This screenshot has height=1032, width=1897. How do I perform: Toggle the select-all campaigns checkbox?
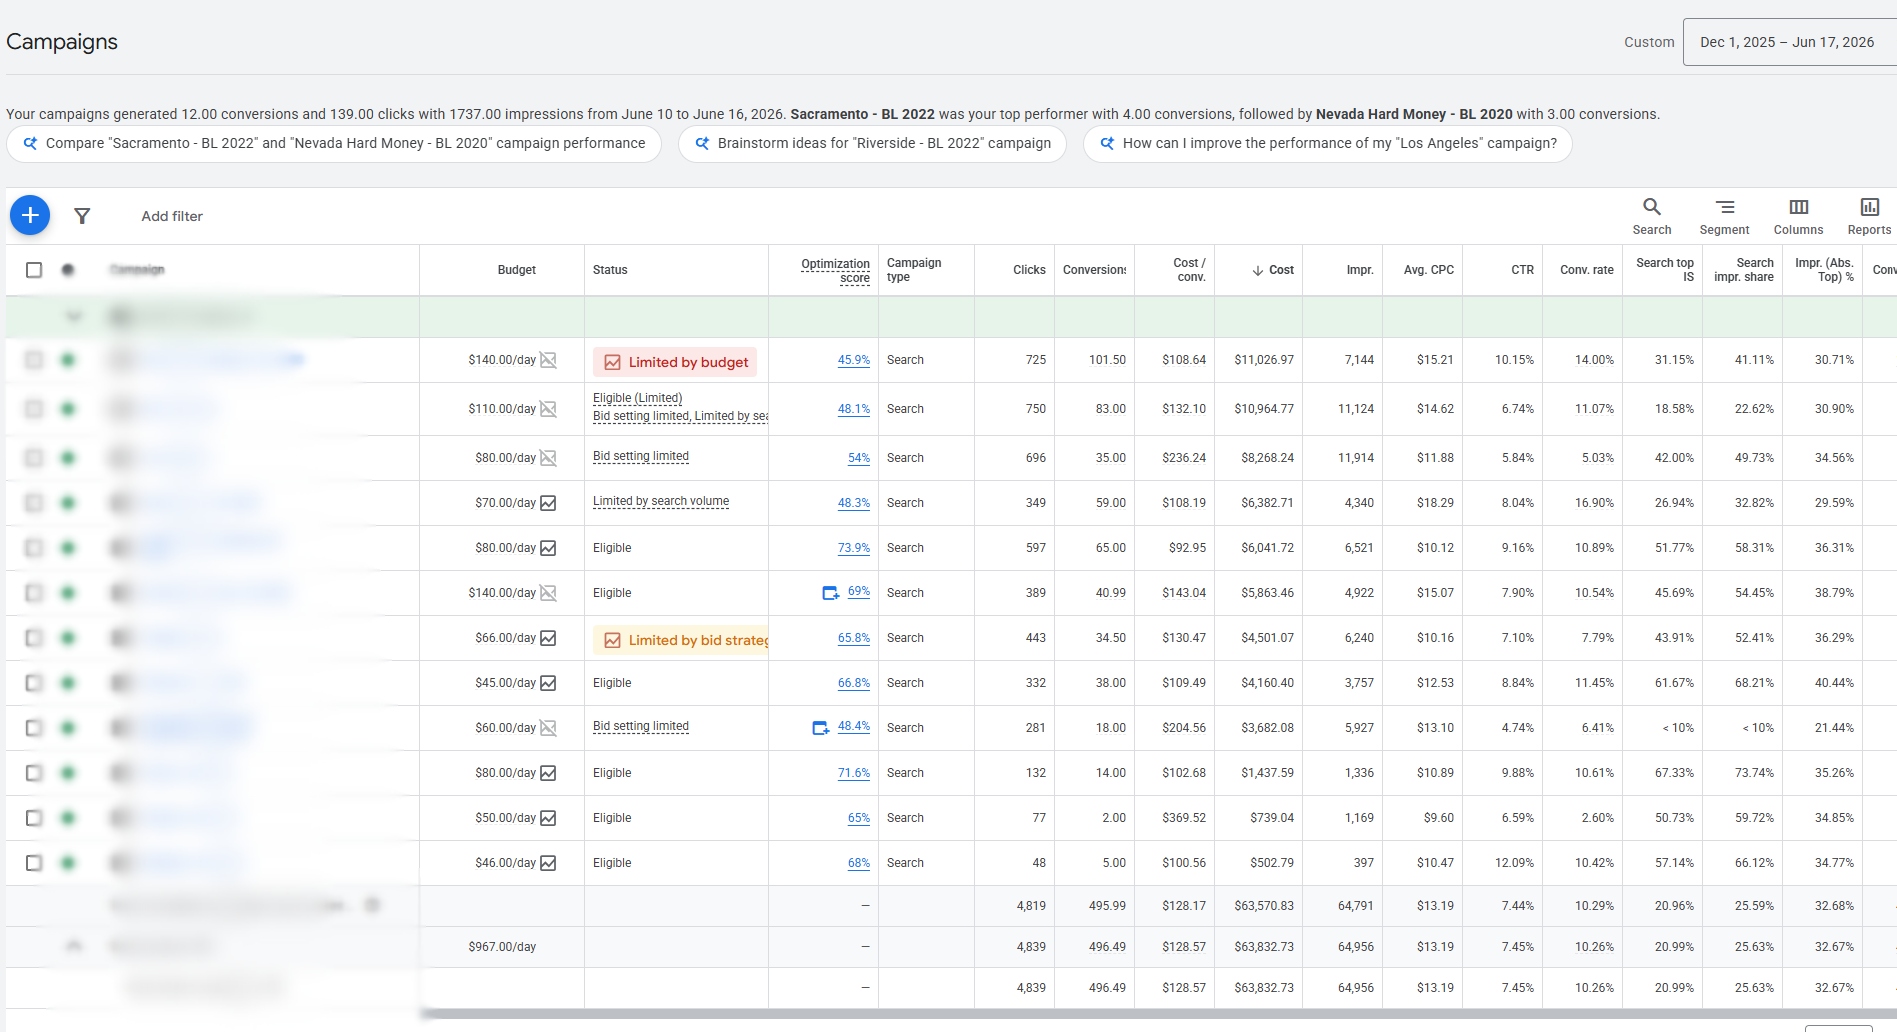tap(34, 270)
